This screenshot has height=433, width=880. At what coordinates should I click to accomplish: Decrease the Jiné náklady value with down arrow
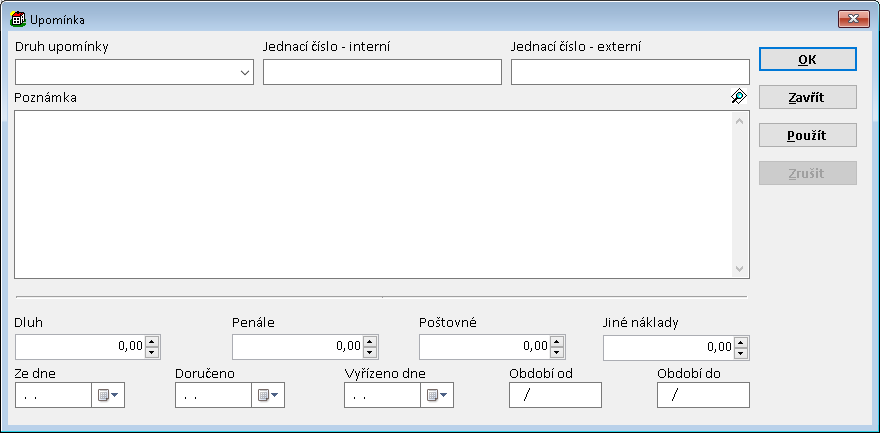tap(740, 352)
